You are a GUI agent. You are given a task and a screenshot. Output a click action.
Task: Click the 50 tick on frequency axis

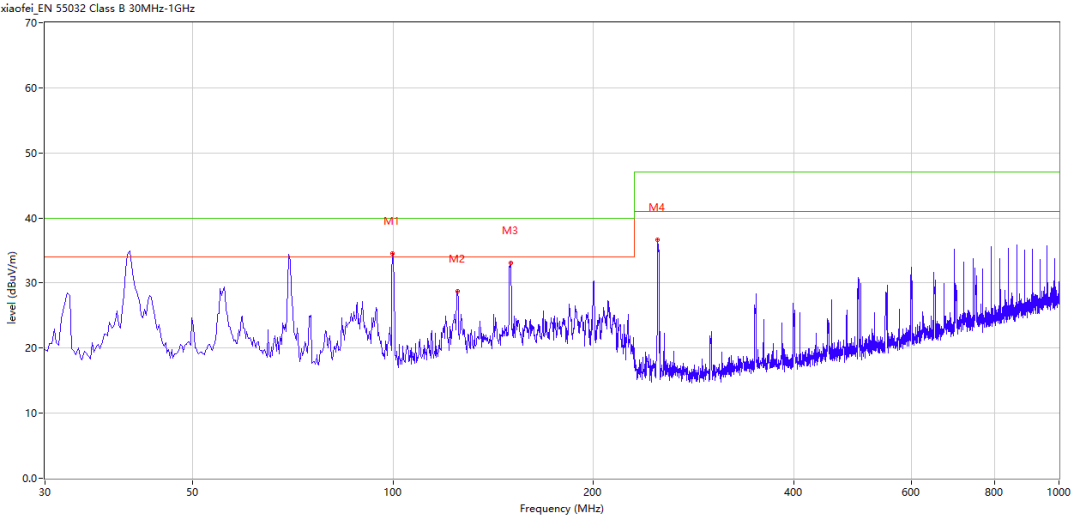coord(192,493)
